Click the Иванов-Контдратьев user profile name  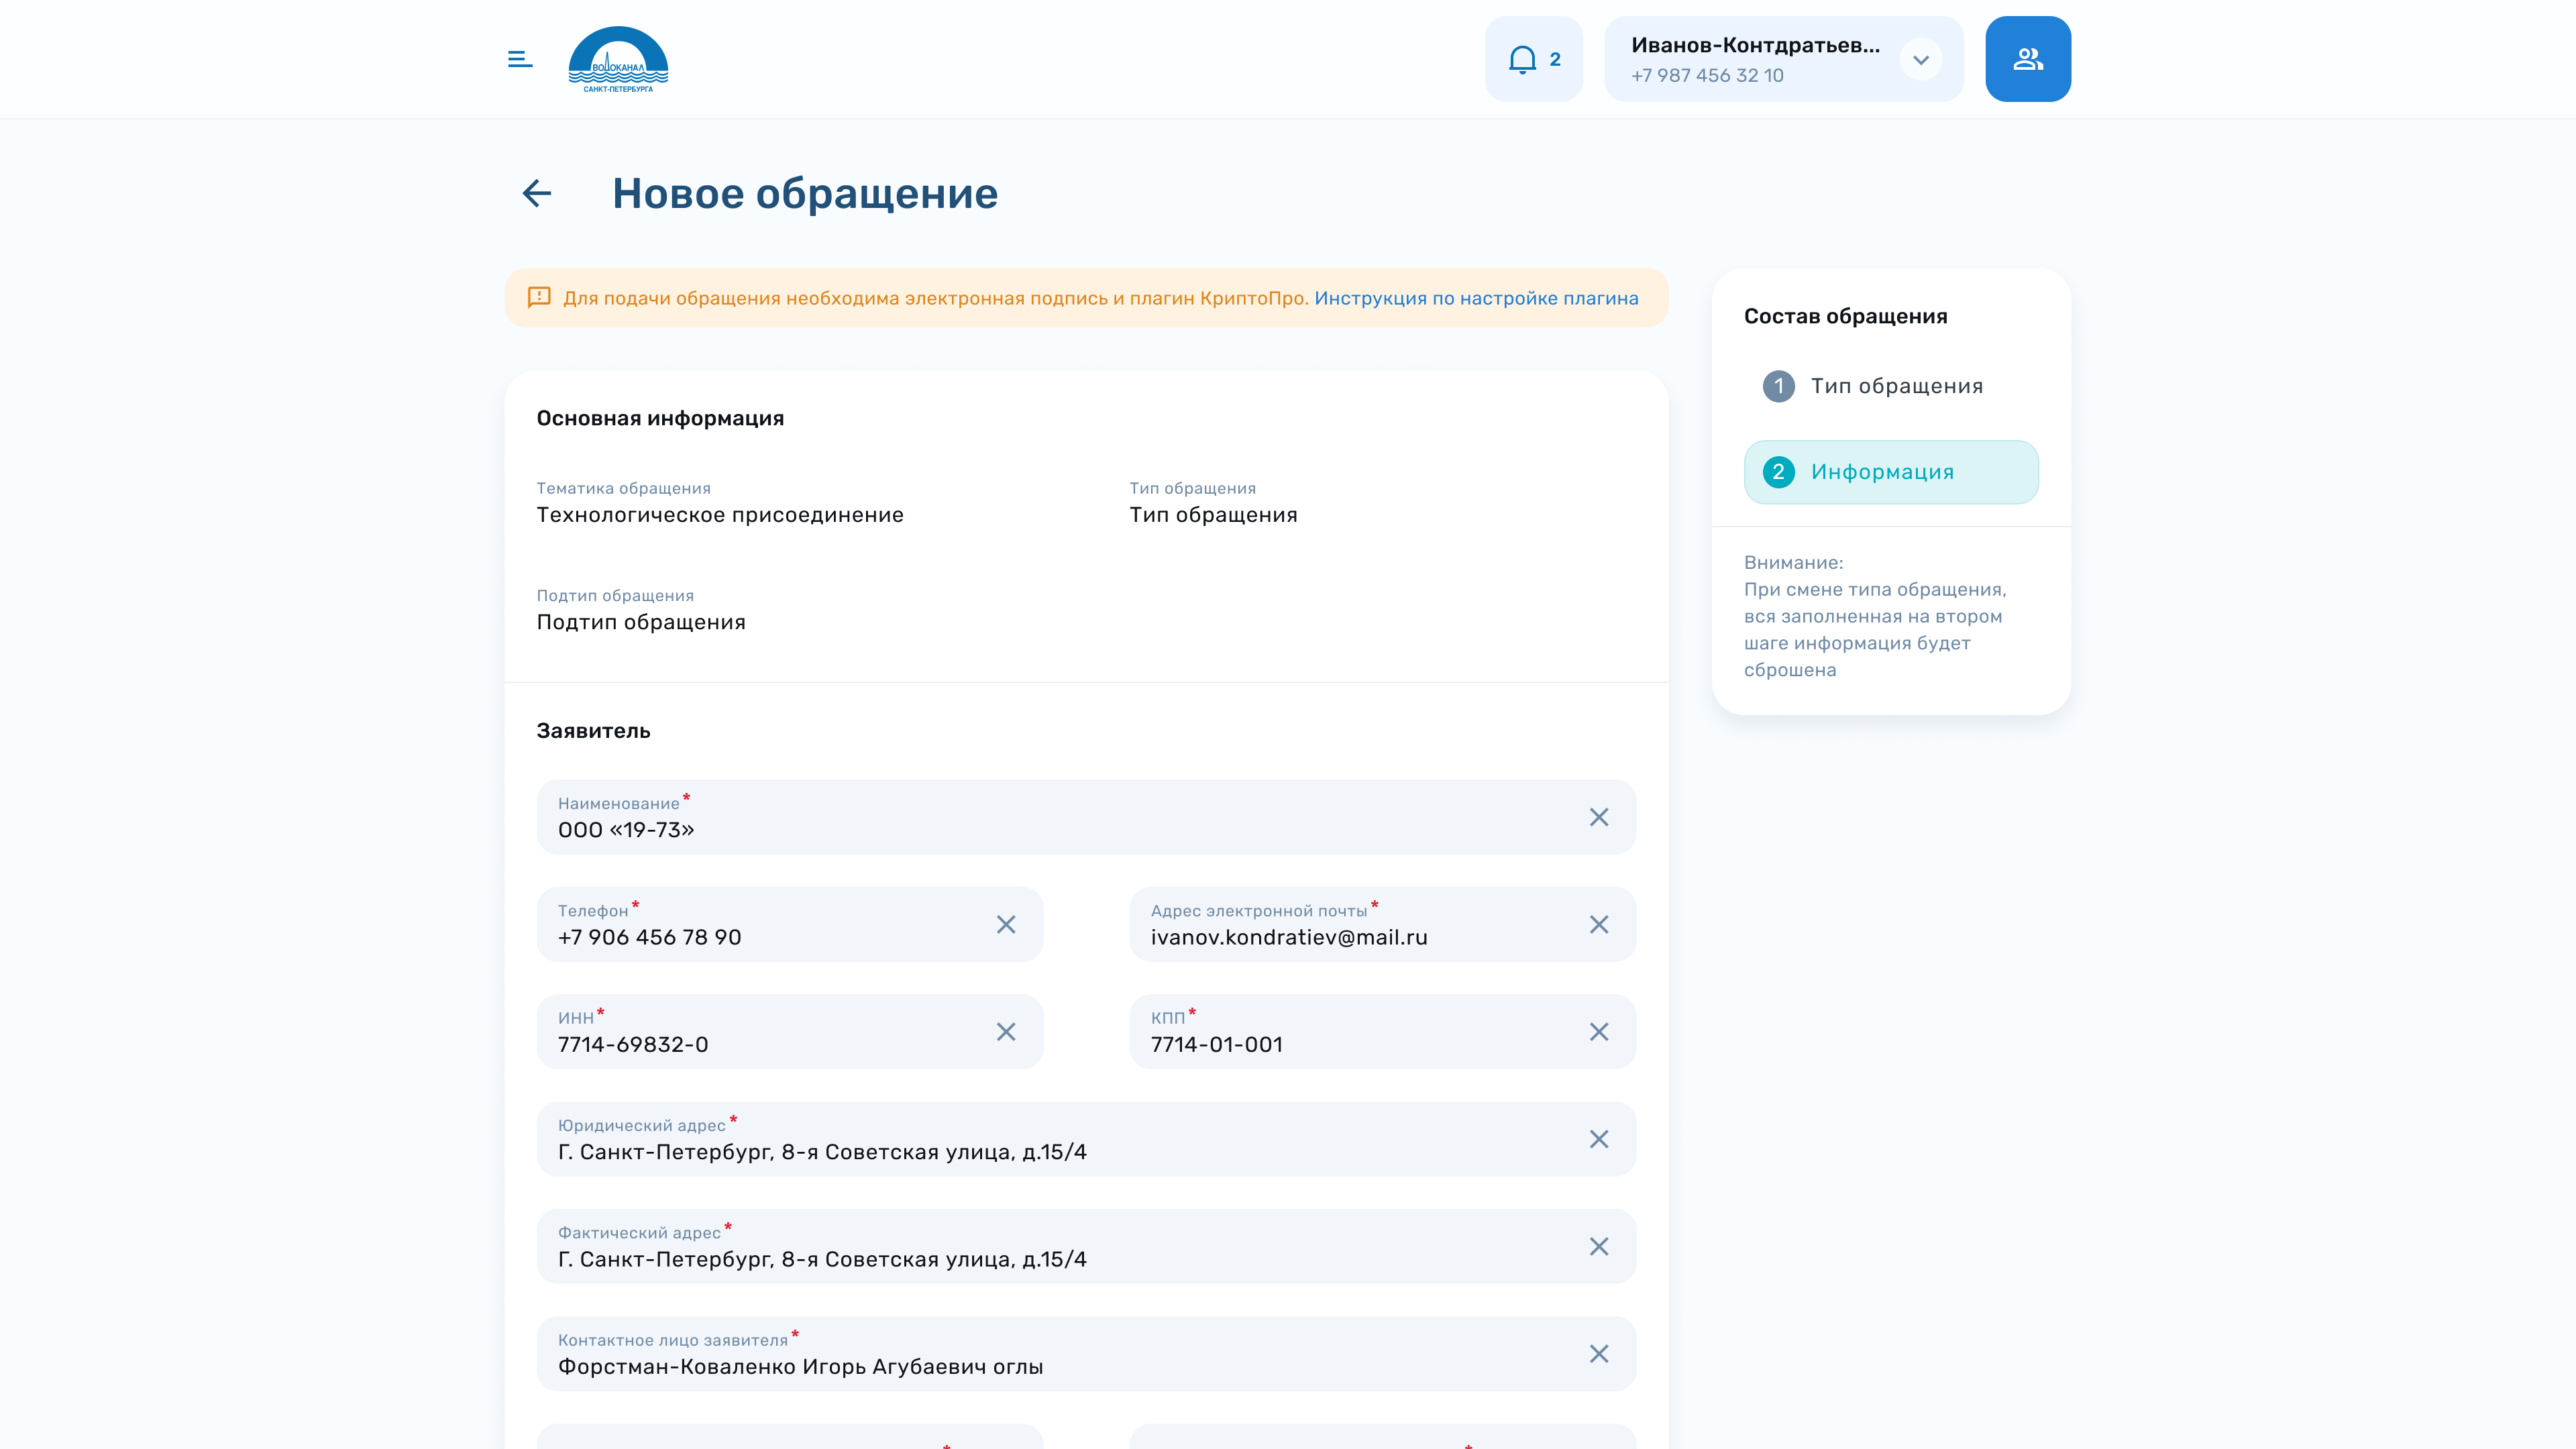[1755, 45]
